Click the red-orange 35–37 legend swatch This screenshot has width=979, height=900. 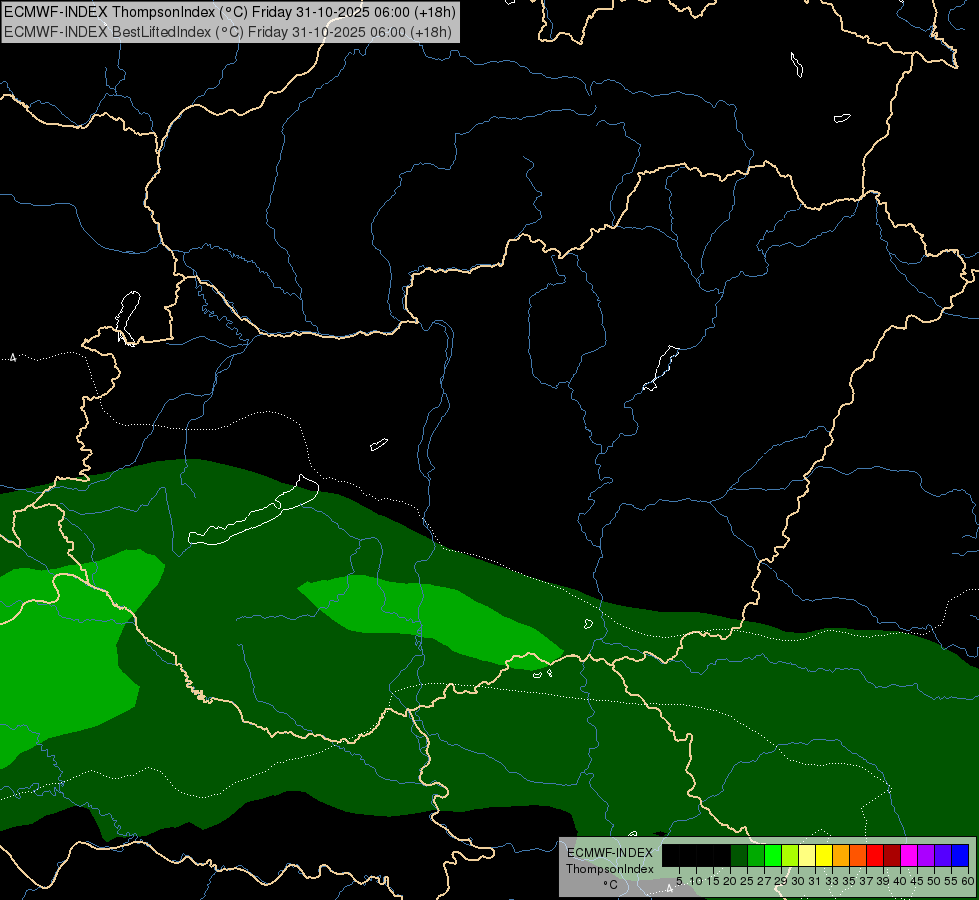coord(859,855)
